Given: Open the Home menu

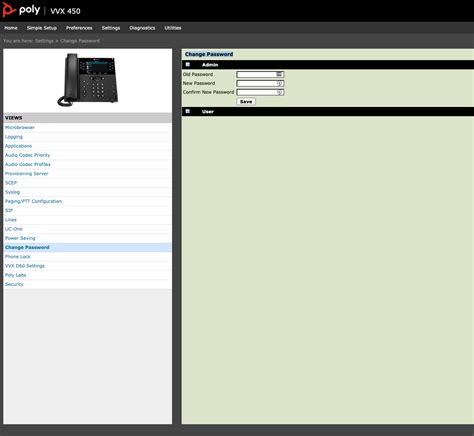Looking at the screenshot, I should tap(11, 28).
